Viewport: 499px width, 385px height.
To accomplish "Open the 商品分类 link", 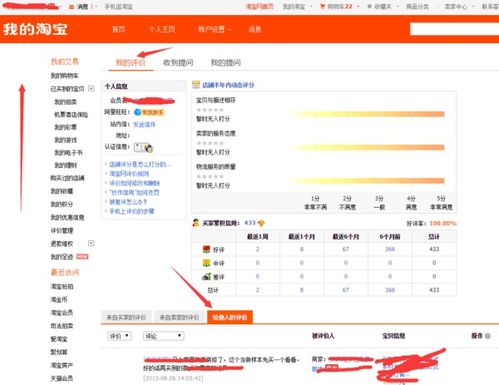I will (x=417, y=6).
